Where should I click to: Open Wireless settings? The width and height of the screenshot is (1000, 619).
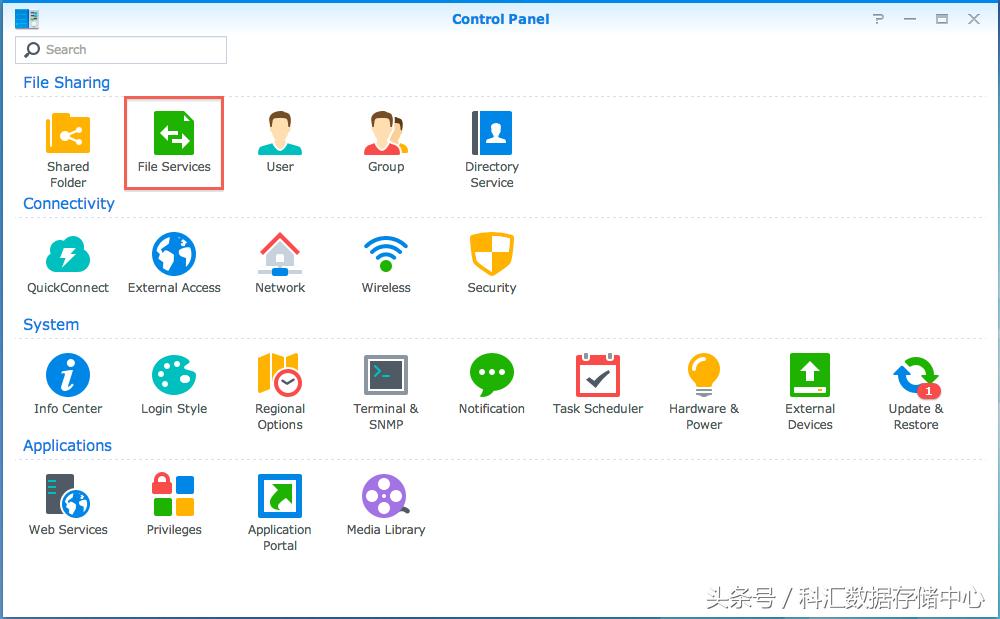[386, 264]
